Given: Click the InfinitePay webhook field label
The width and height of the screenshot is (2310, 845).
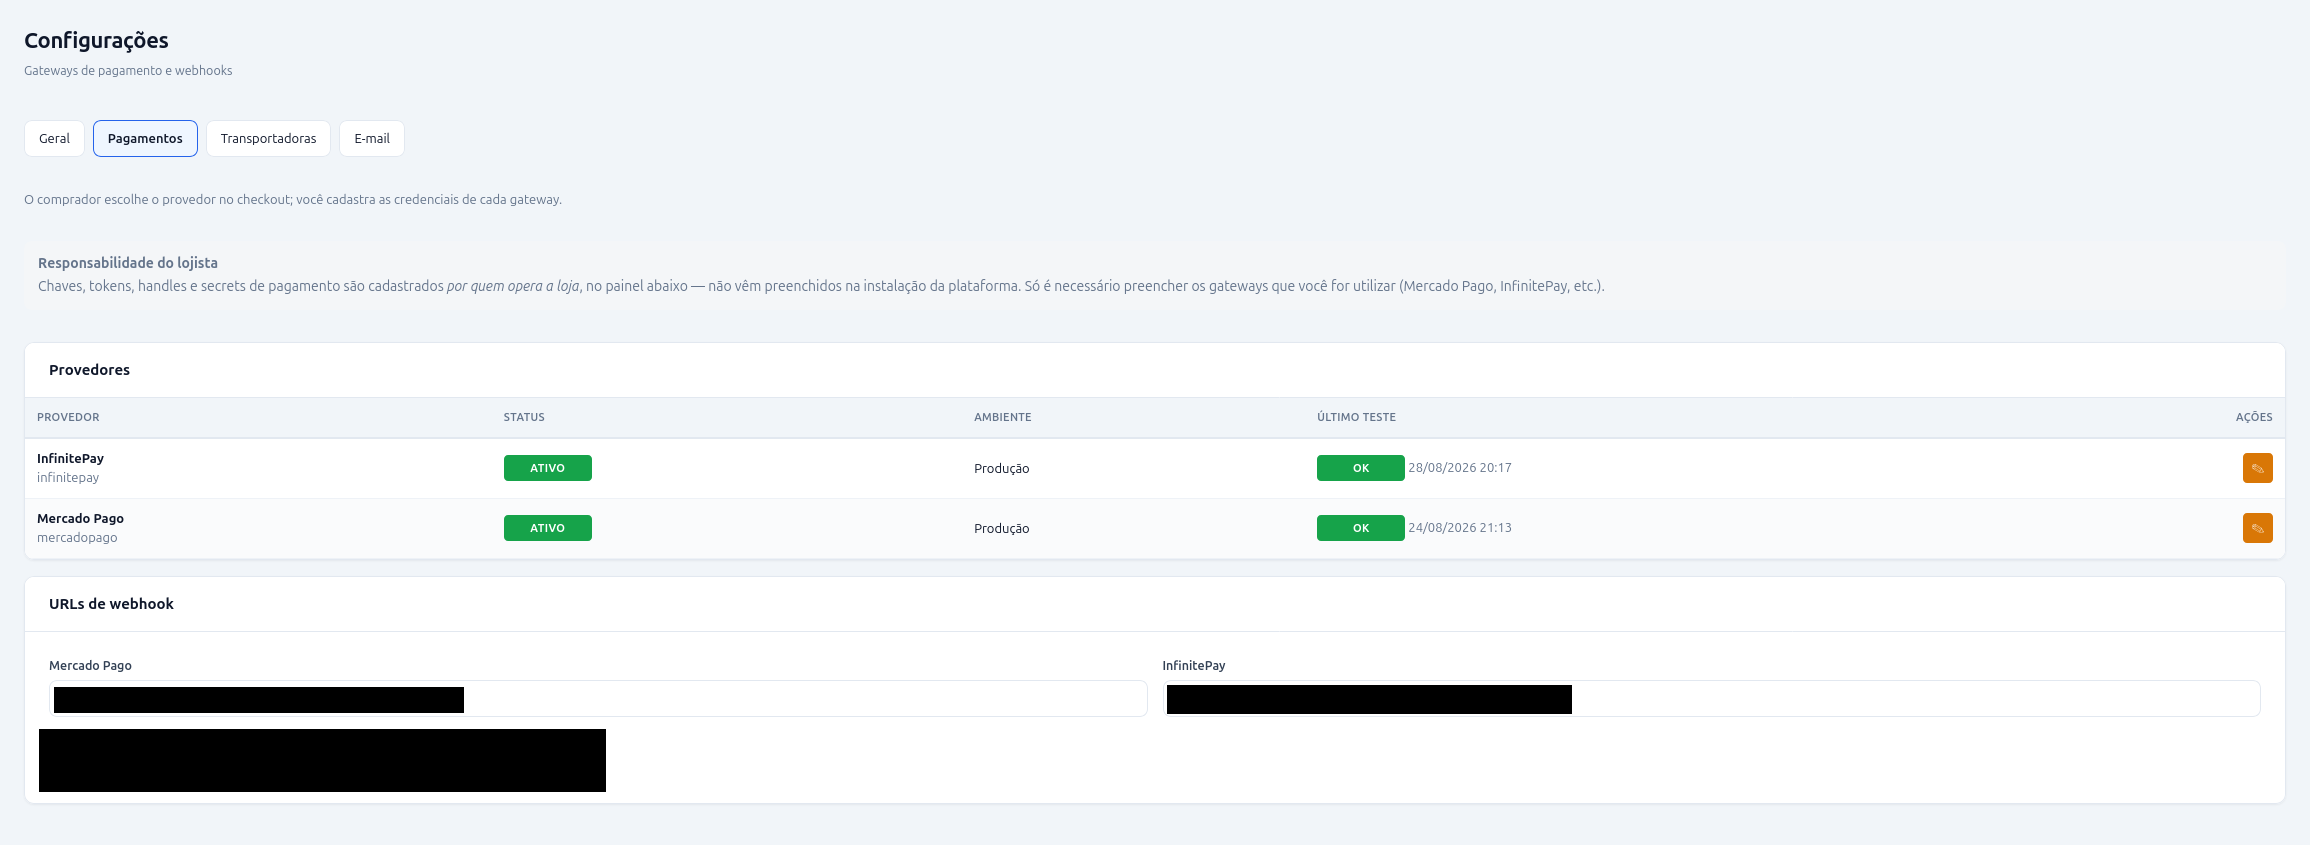Looking at the screenshot, I should coord(1193,666).
